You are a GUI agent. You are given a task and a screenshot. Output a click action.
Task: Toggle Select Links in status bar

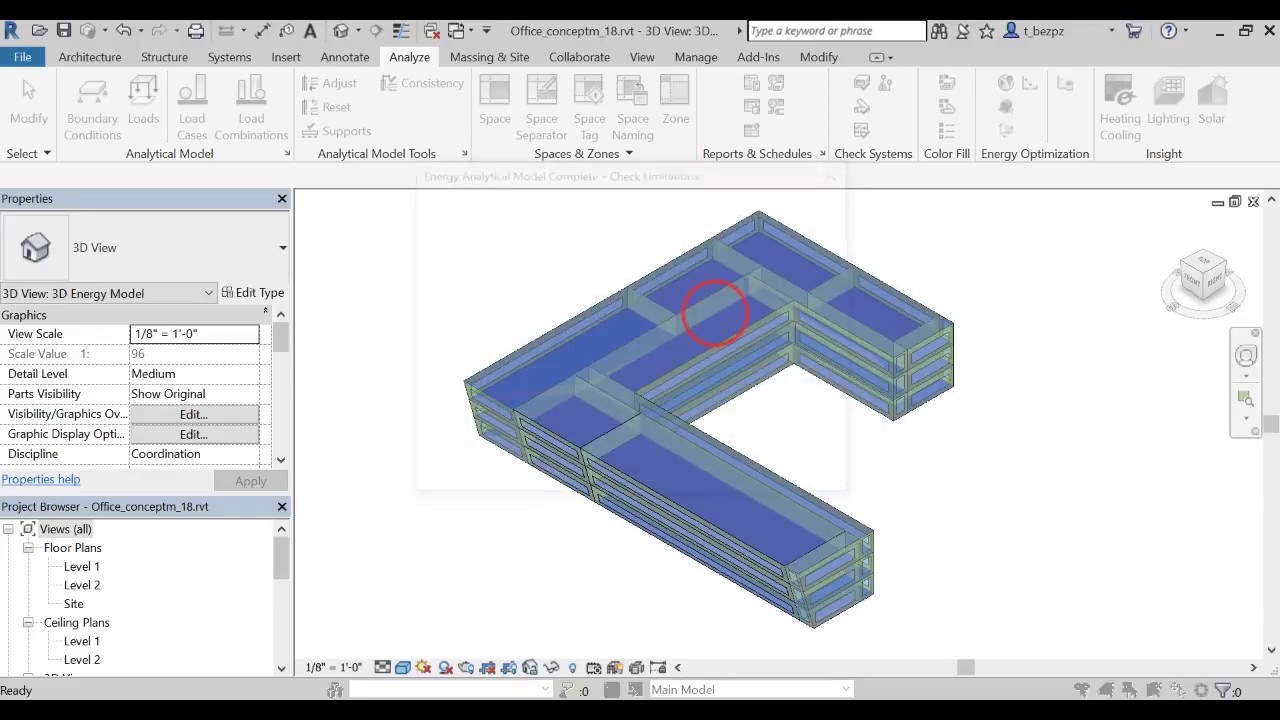(1081, 690)
